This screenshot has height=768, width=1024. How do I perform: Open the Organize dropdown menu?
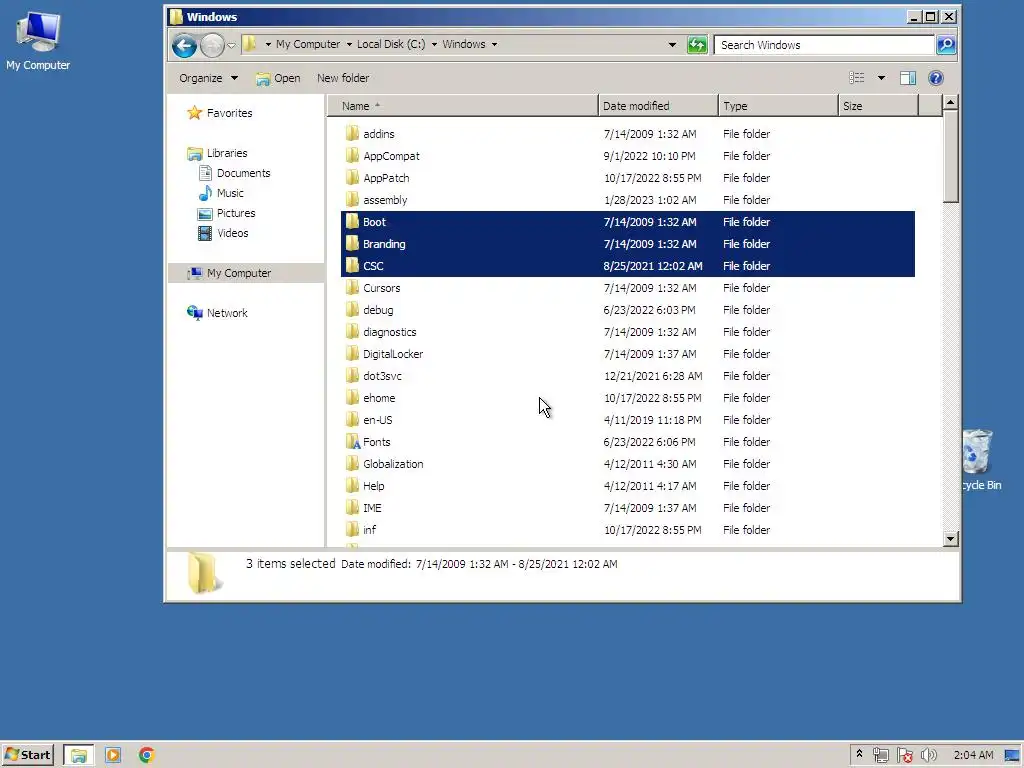(208, 78)
